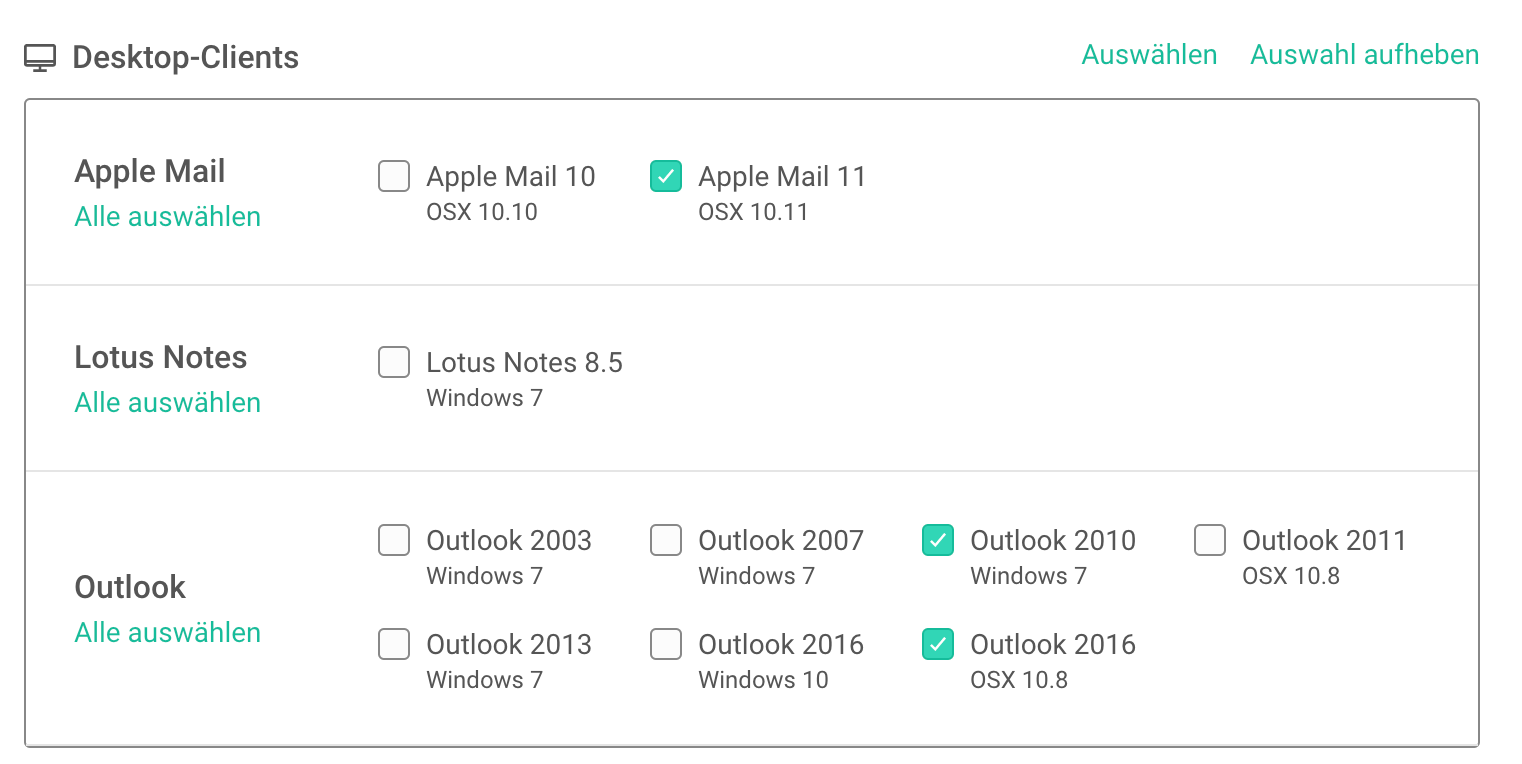Uncheck Outlook 2016 OSX 10.8 checkbox

(938, 644)
